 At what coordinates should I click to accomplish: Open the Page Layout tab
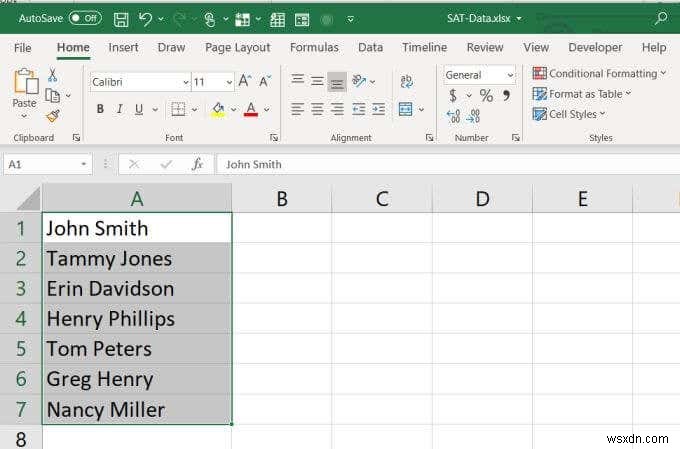tap(238, 47)
